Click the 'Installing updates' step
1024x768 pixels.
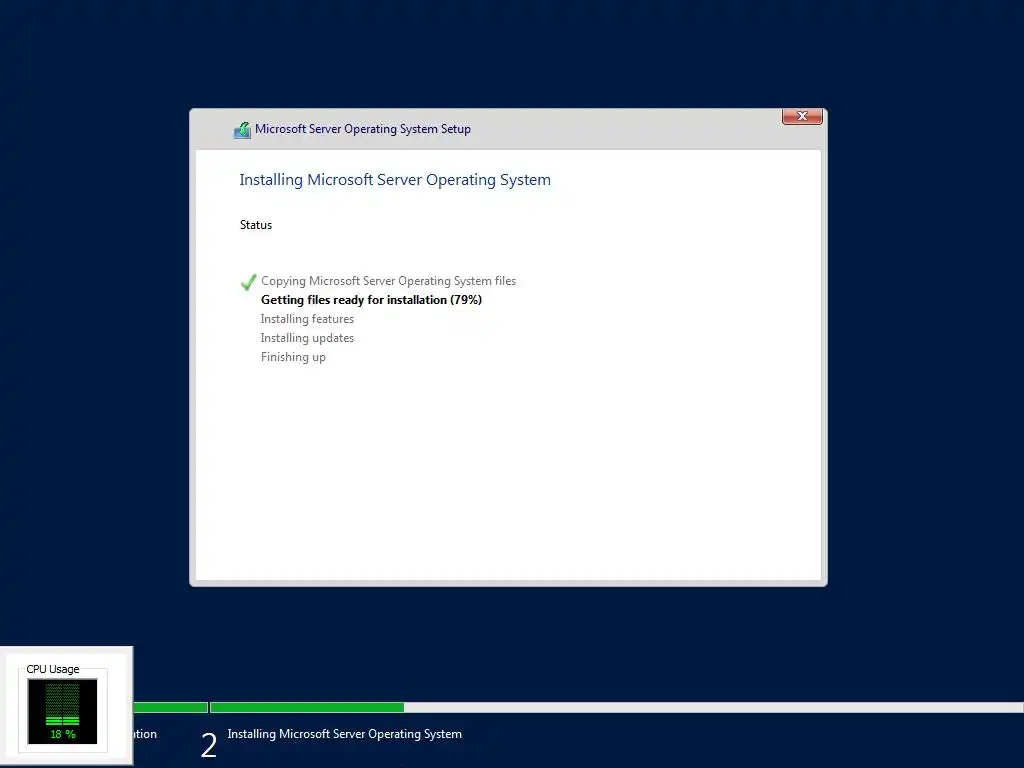[308, 338]
